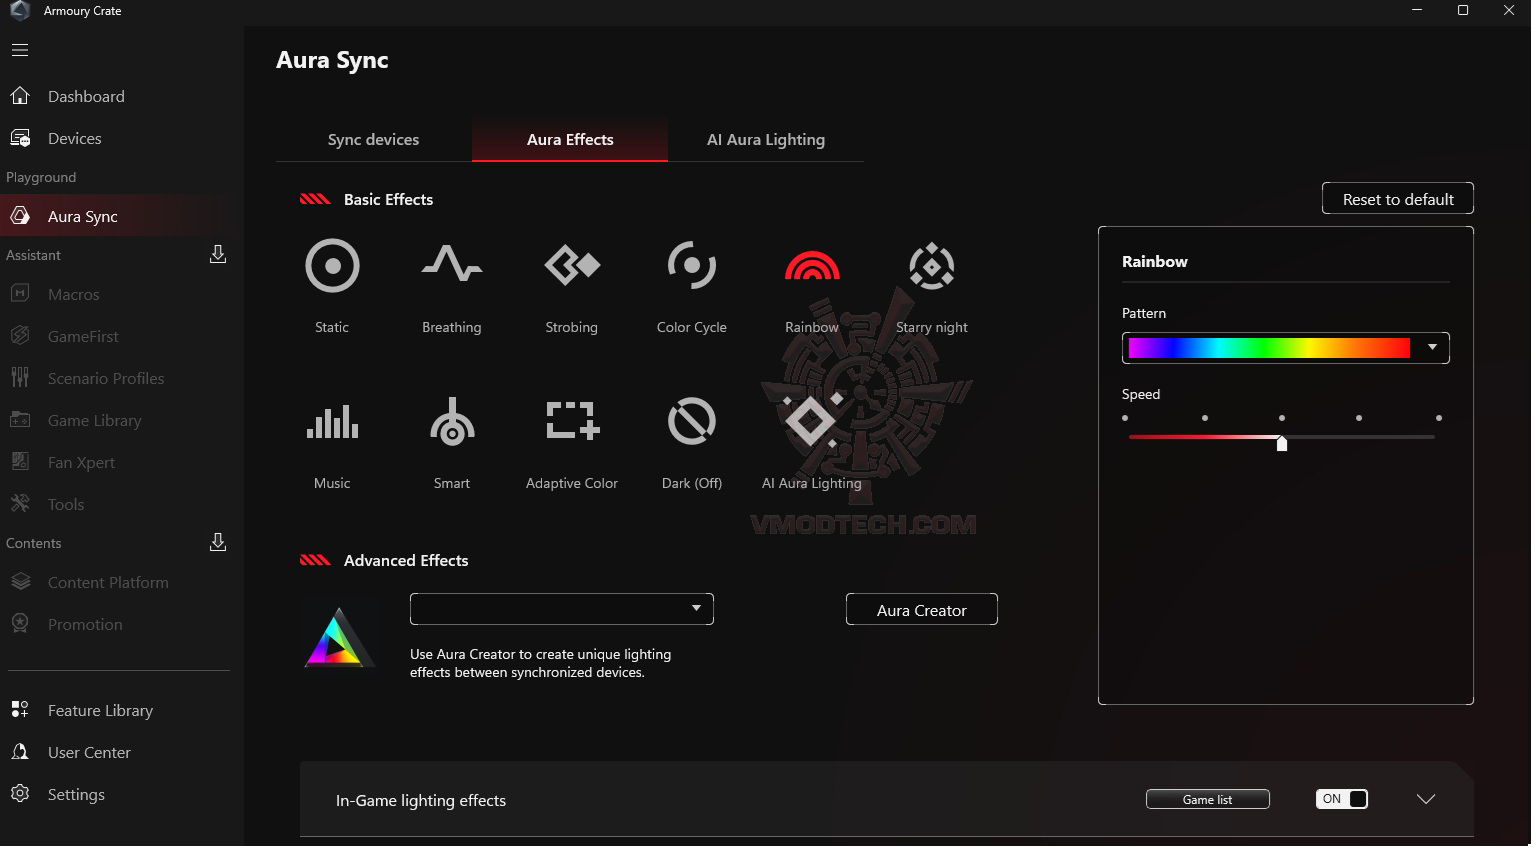Open the Rainbow Pattern dropdown arrow
Image resolution: width=1536 pixels, height=864 pixels.
(x=1432, y=347)
